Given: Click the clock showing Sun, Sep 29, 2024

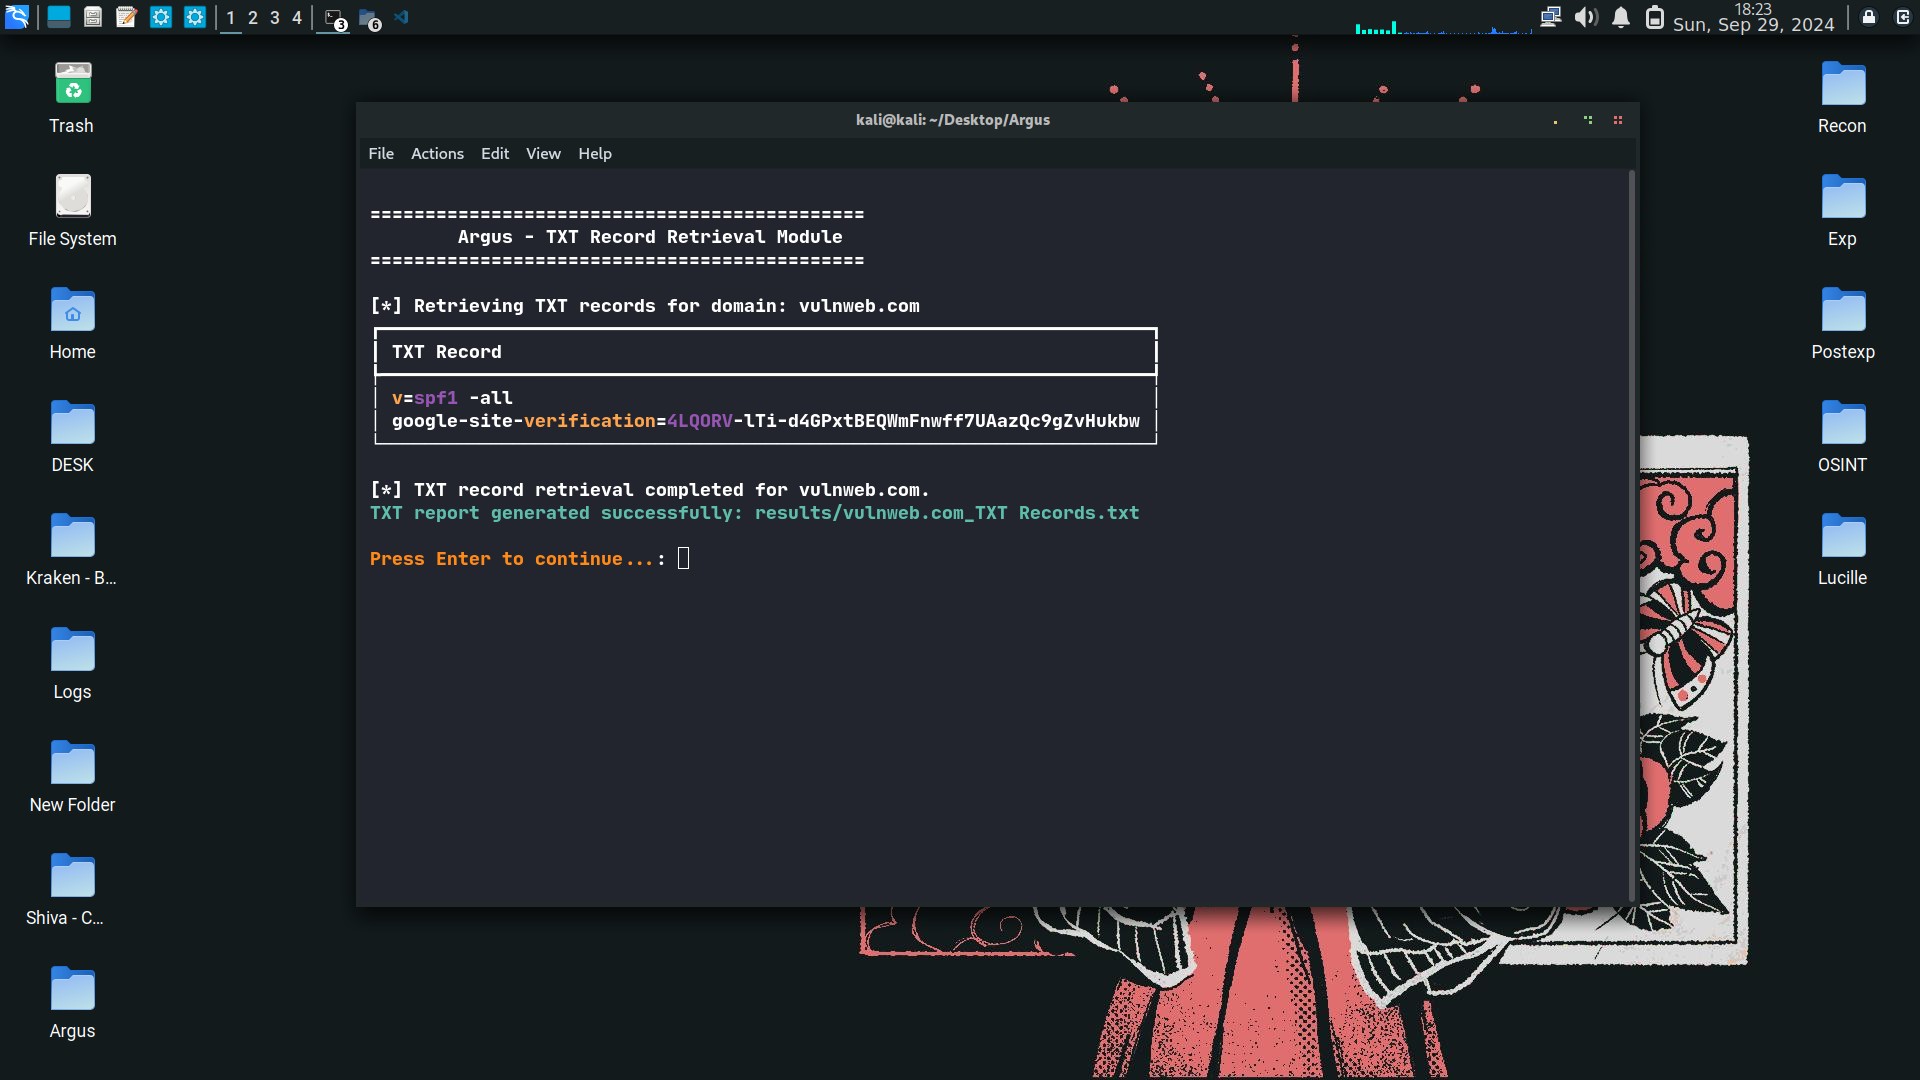Looking at the screenshot, I should click(x=1753, y=24).
